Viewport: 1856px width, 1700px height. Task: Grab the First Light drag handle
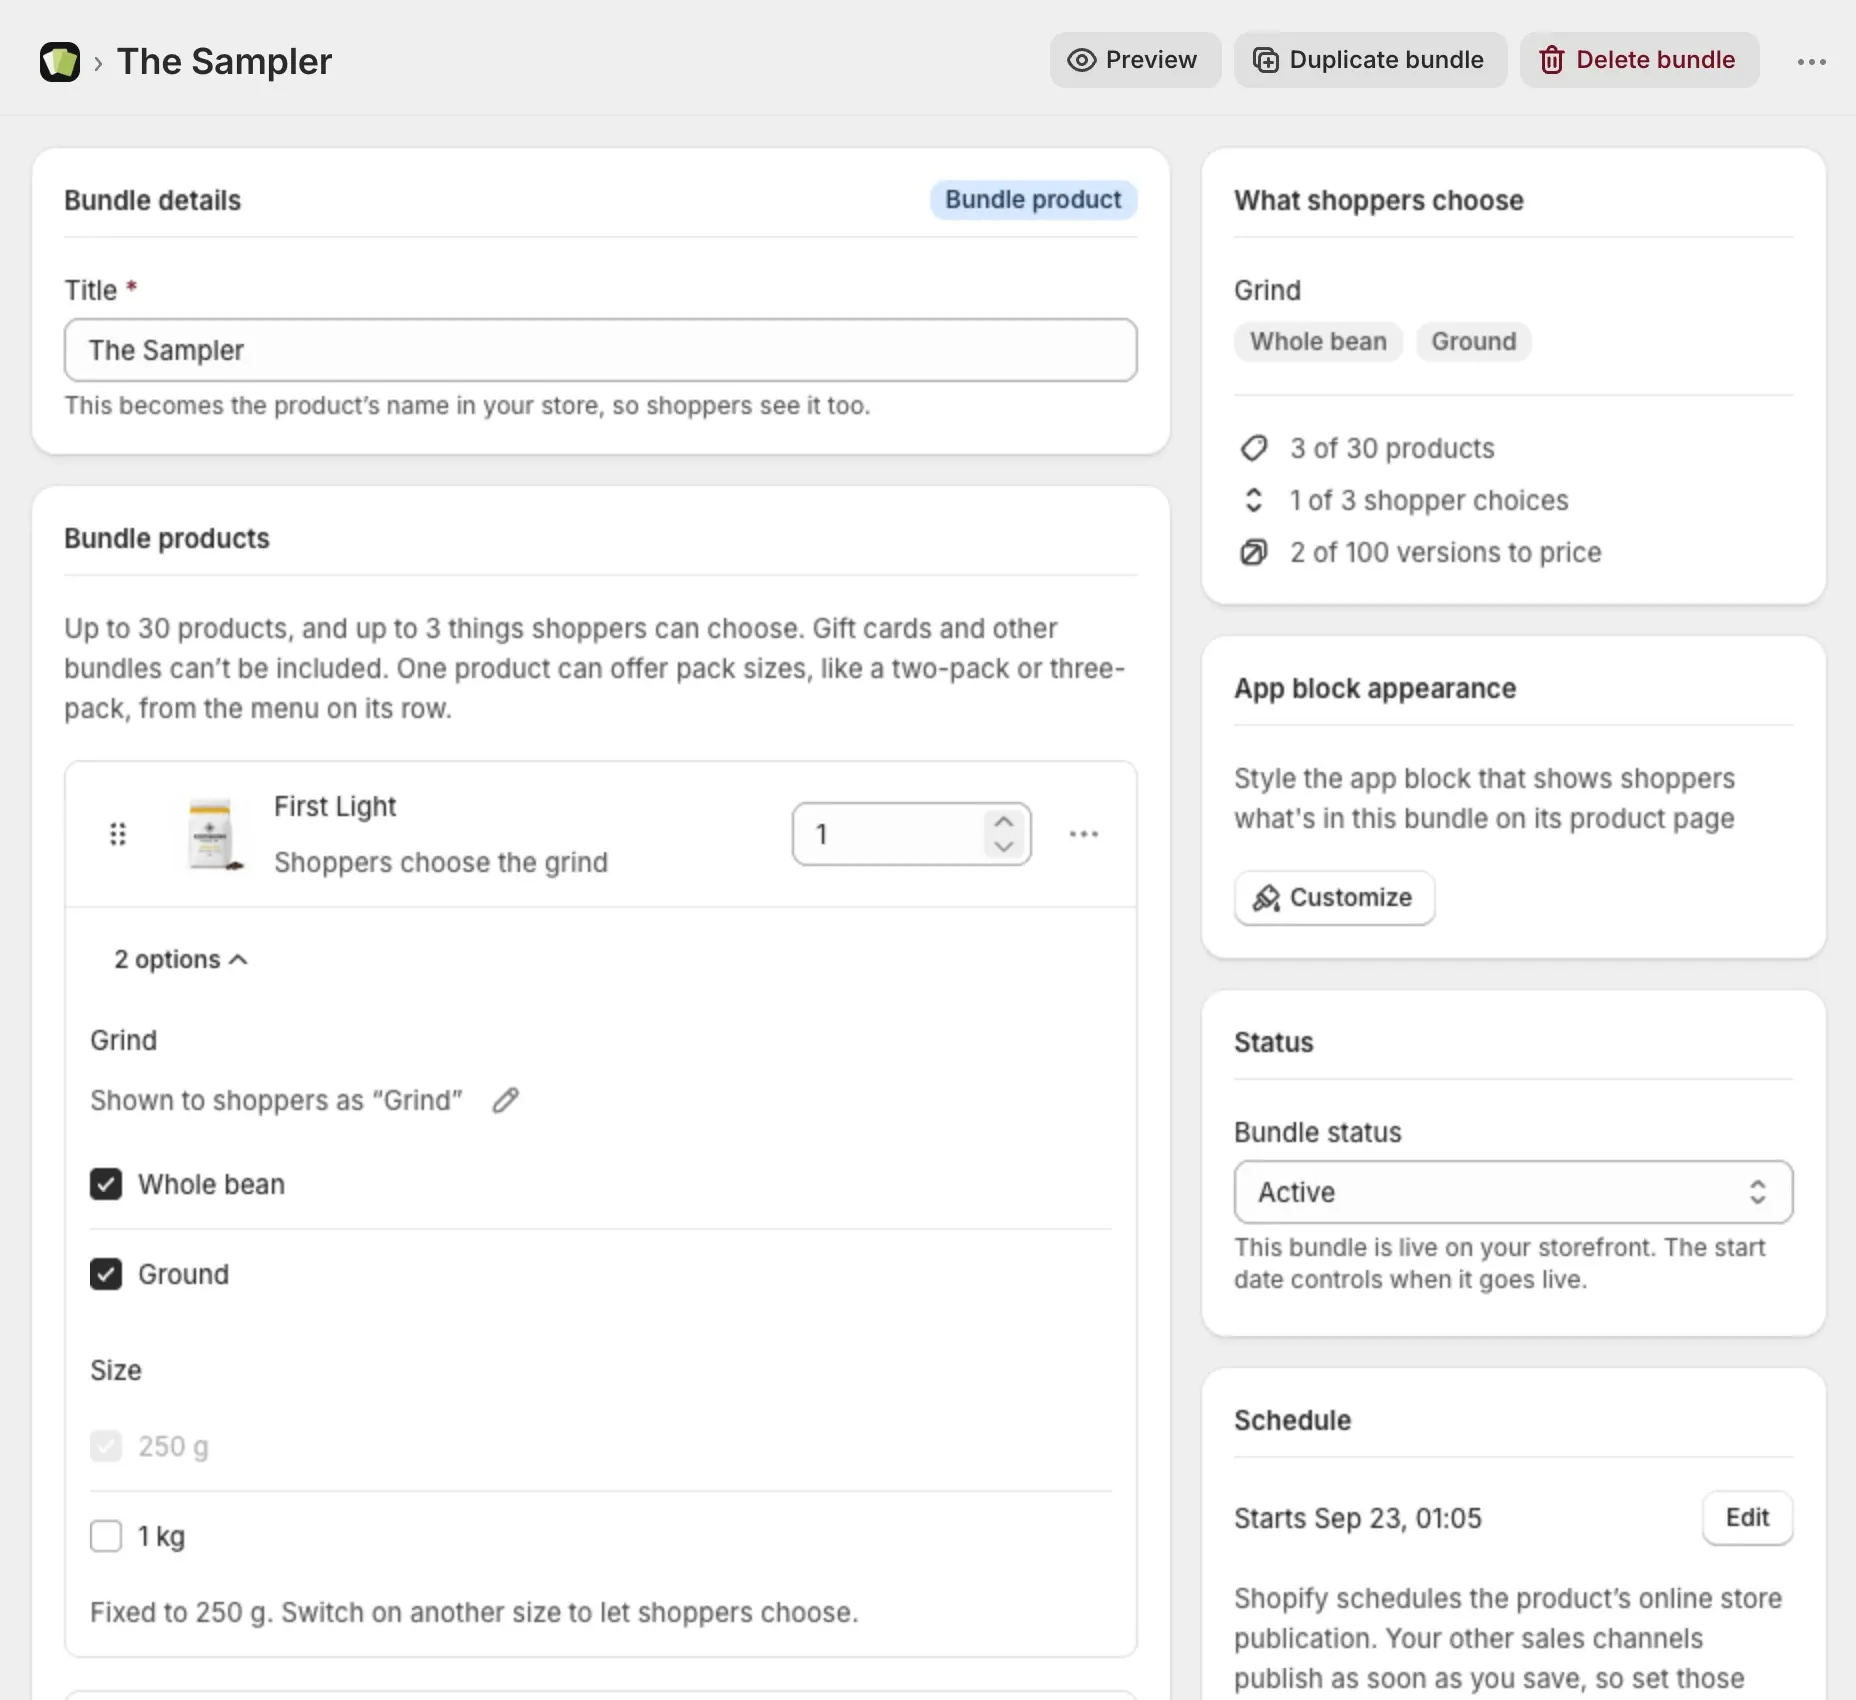click(x=118, y=834)
